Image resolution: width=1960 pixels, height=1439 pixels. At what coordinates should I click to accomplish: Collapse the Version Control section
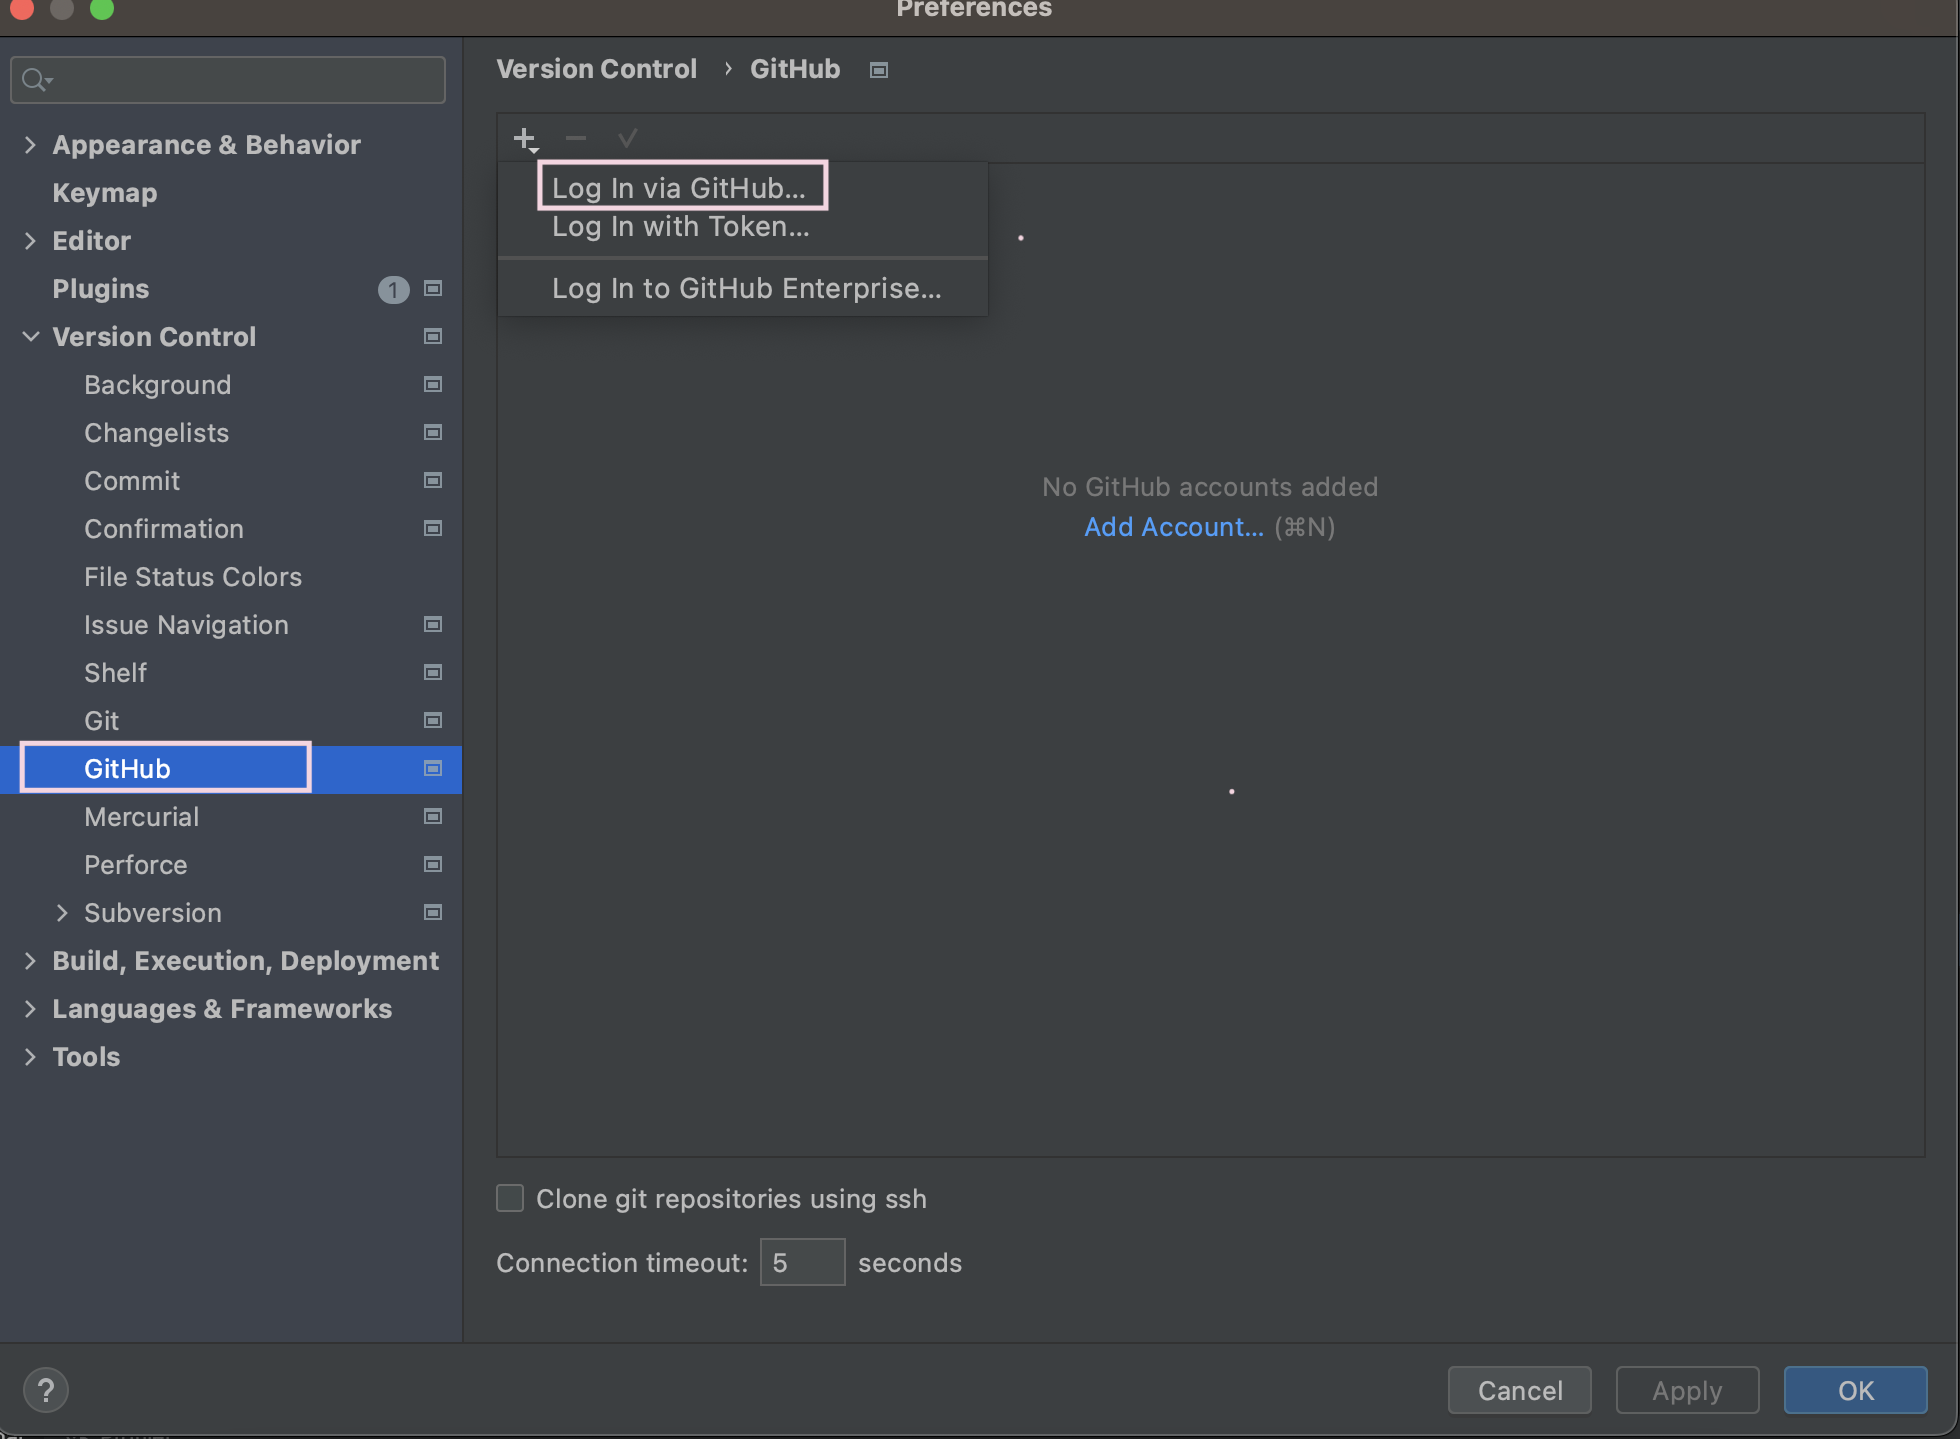tap(30, 337)
